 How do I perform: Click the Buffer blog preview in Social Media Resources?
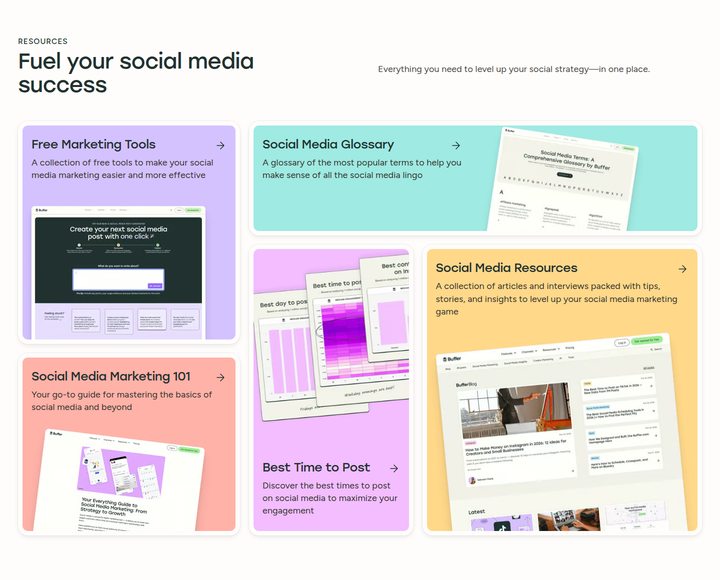[x=562, y=432]
